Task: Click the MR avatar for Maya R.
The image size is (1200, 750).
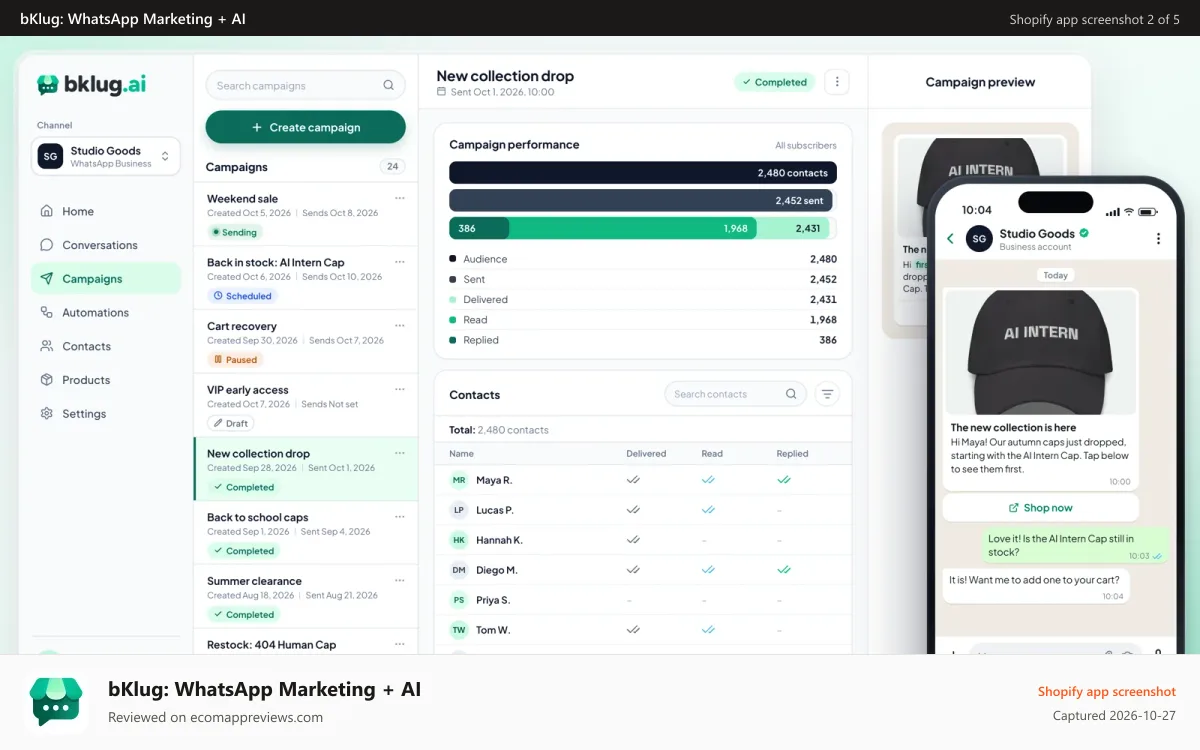Action: 459,480
